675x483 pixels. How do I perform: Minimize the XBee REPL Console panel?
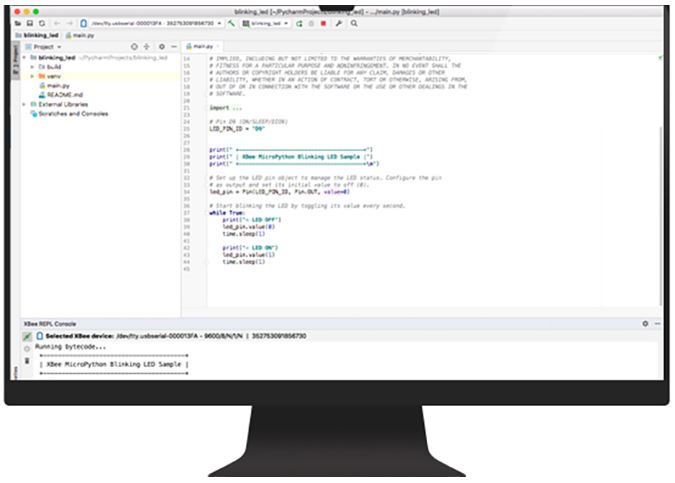pyautogui.click(x=657, y=323)
